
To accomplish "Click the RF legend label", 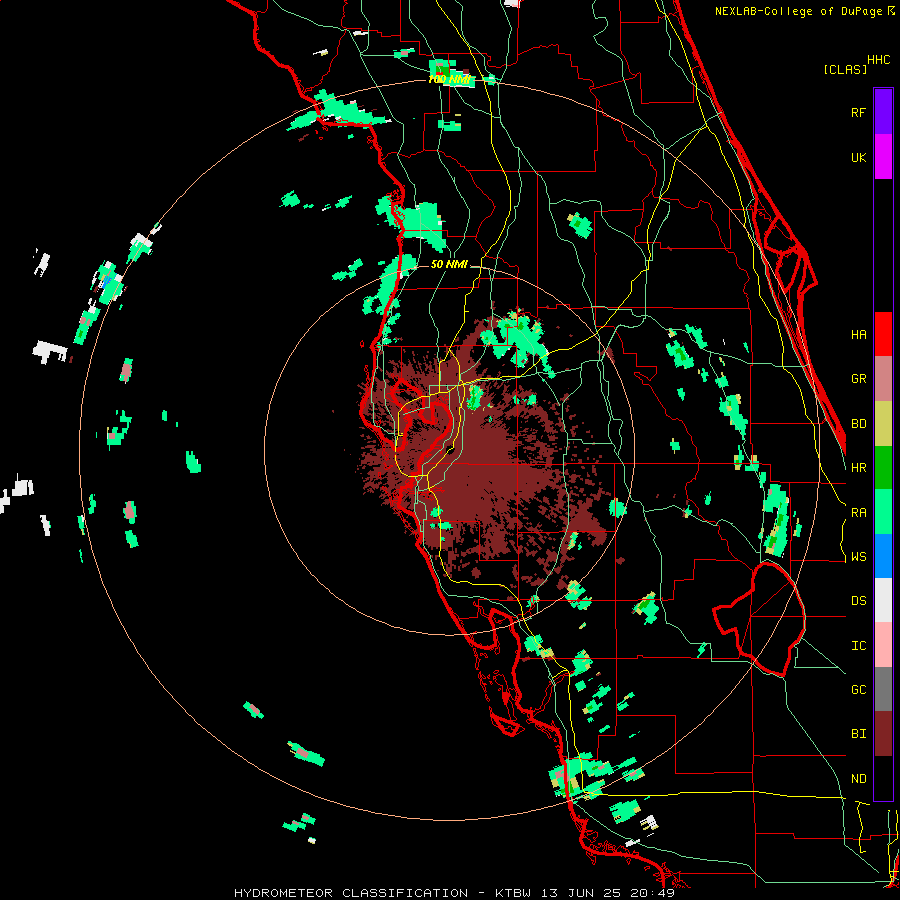I will [858, 112].
